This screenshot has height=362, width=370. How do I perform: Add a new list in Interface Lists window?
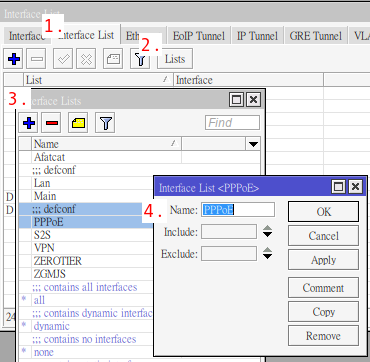[x=28, y=123]
